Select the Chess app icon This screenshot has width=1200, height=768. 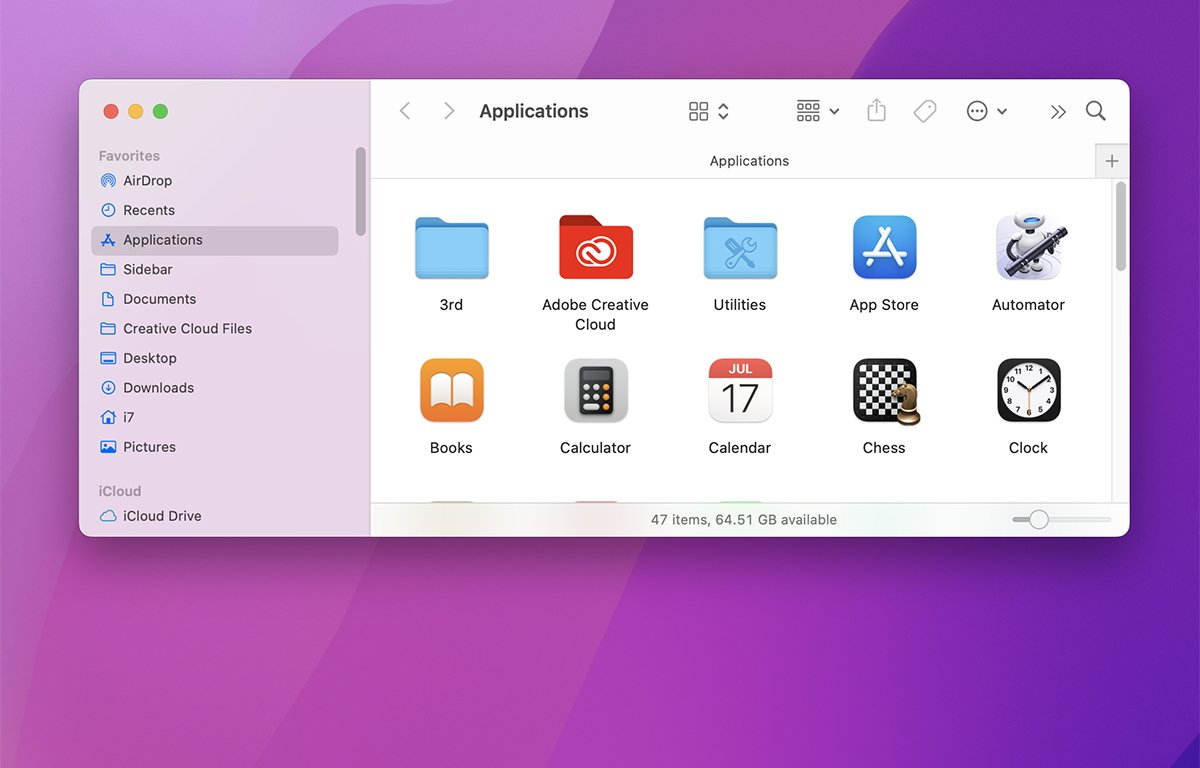coord(884,390)
